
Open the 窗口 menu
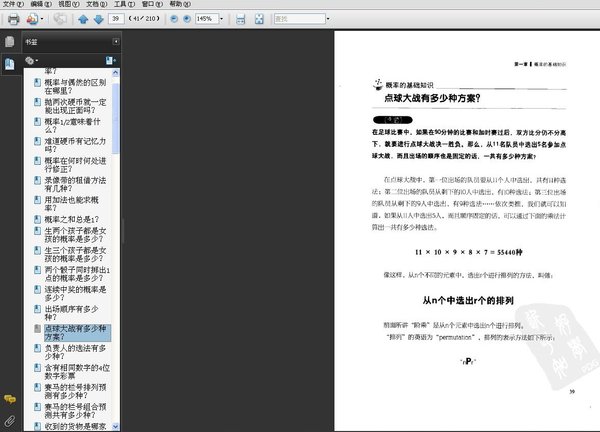pyautogui.click(x=152, y=4)
